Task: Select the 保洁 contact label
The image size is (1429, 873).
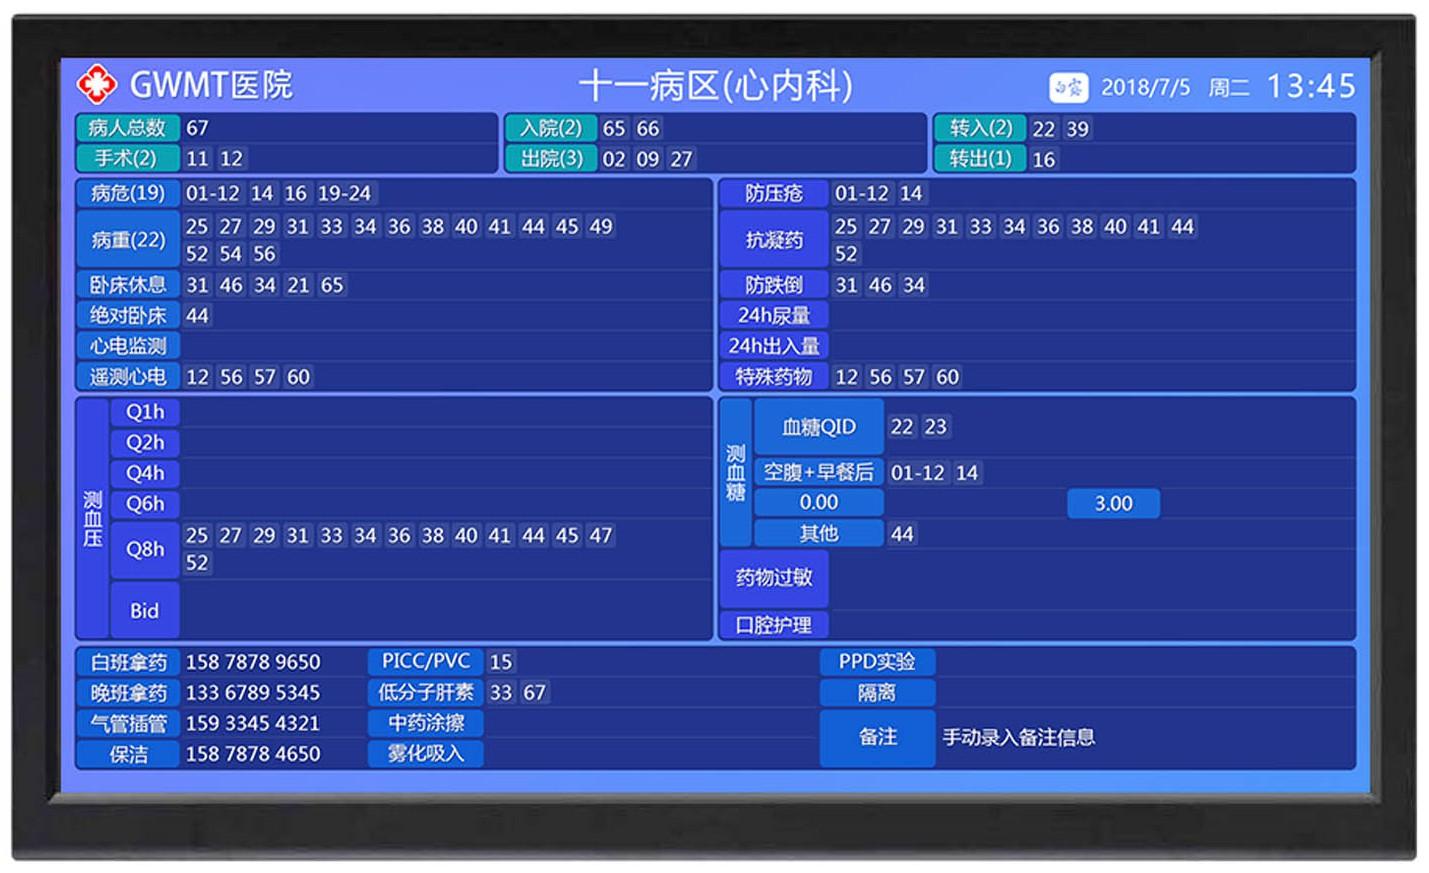Action: click(x=127, y=753)
